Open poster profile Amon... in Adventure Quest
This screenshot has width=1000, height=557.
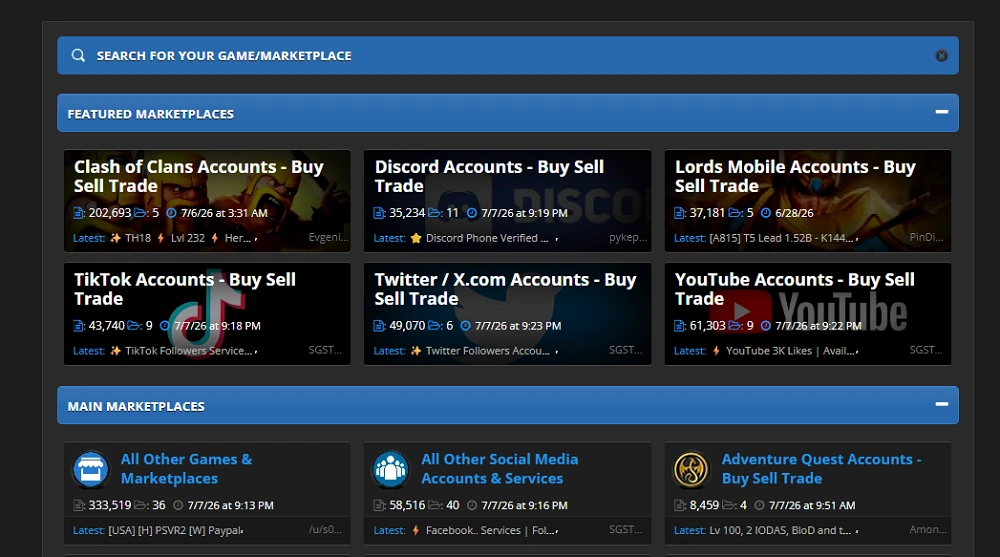928,530
